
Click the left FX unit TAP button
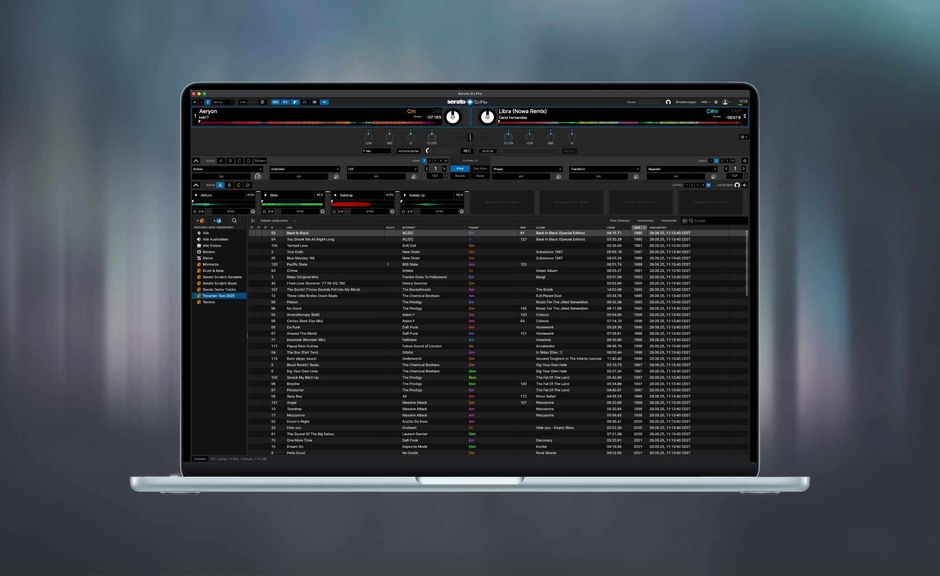tap(435, 176)
